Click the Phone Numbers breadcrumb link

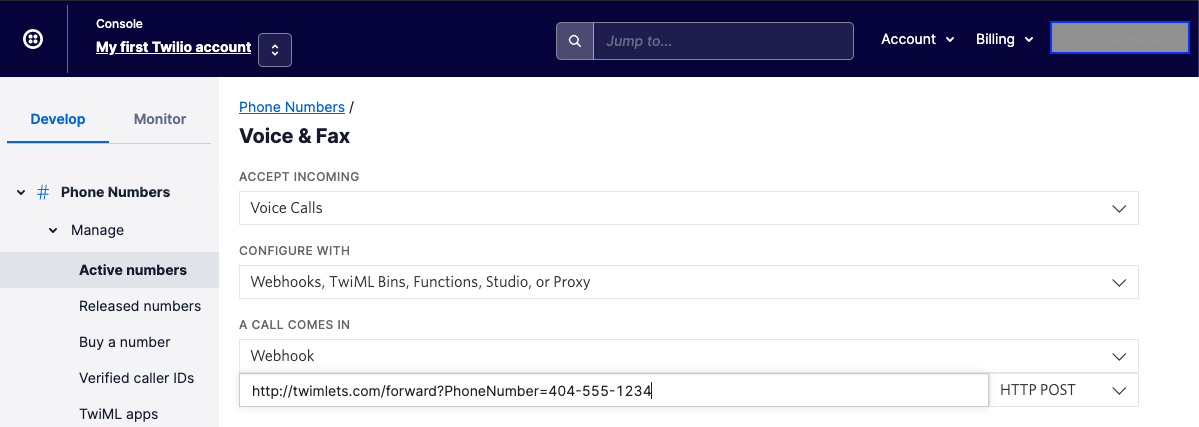point(292,107)
